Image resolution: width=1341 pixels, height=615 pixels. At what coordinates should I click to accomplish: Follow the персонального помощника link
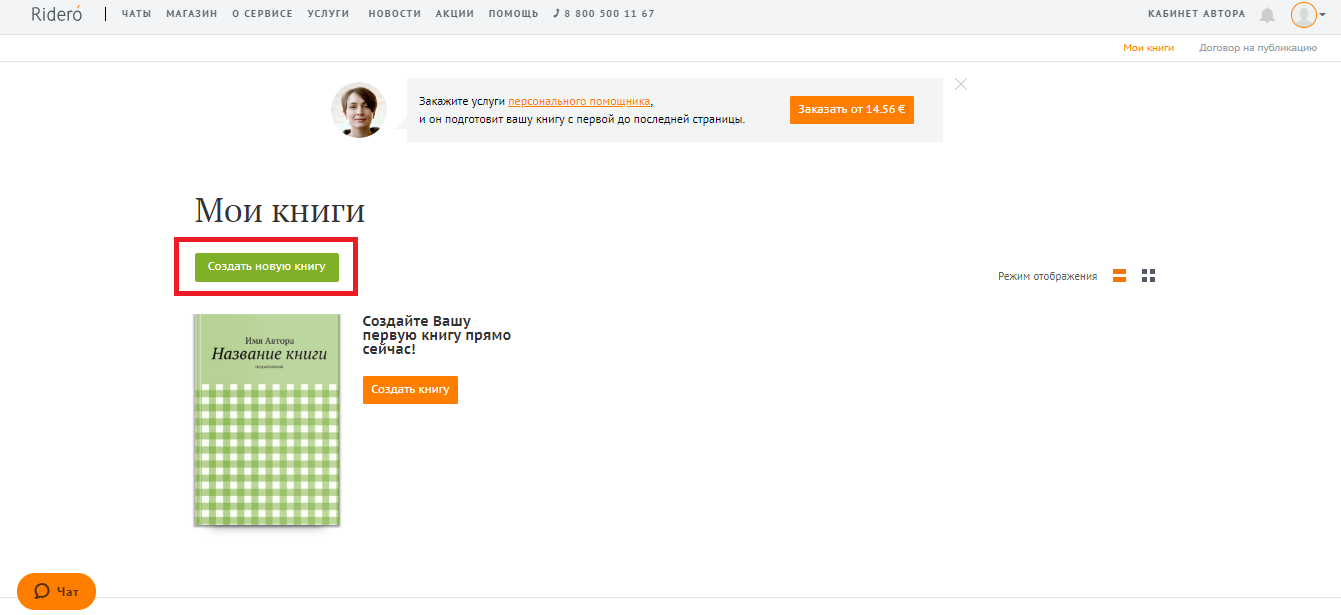pos(579,101)
